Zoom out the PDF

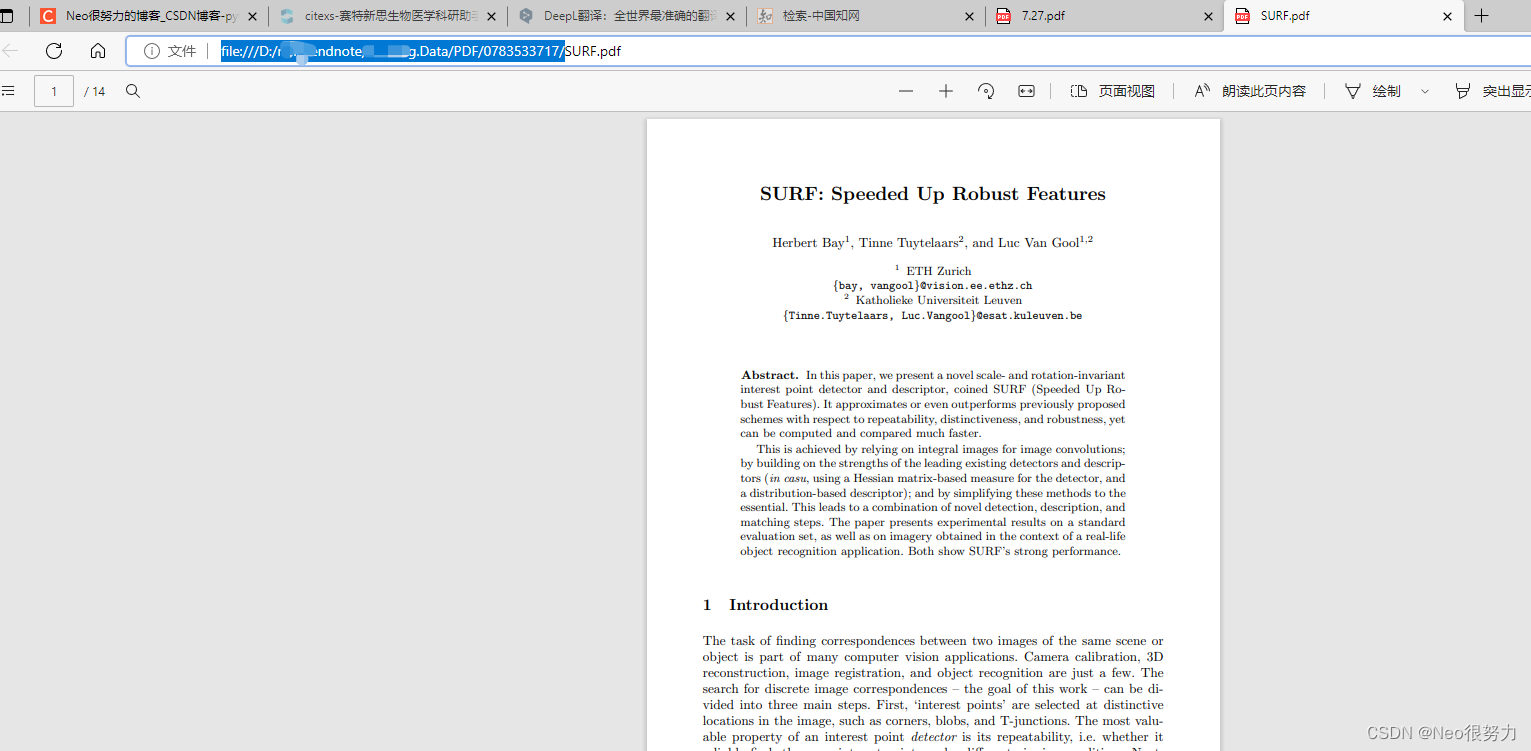(906, 91)
